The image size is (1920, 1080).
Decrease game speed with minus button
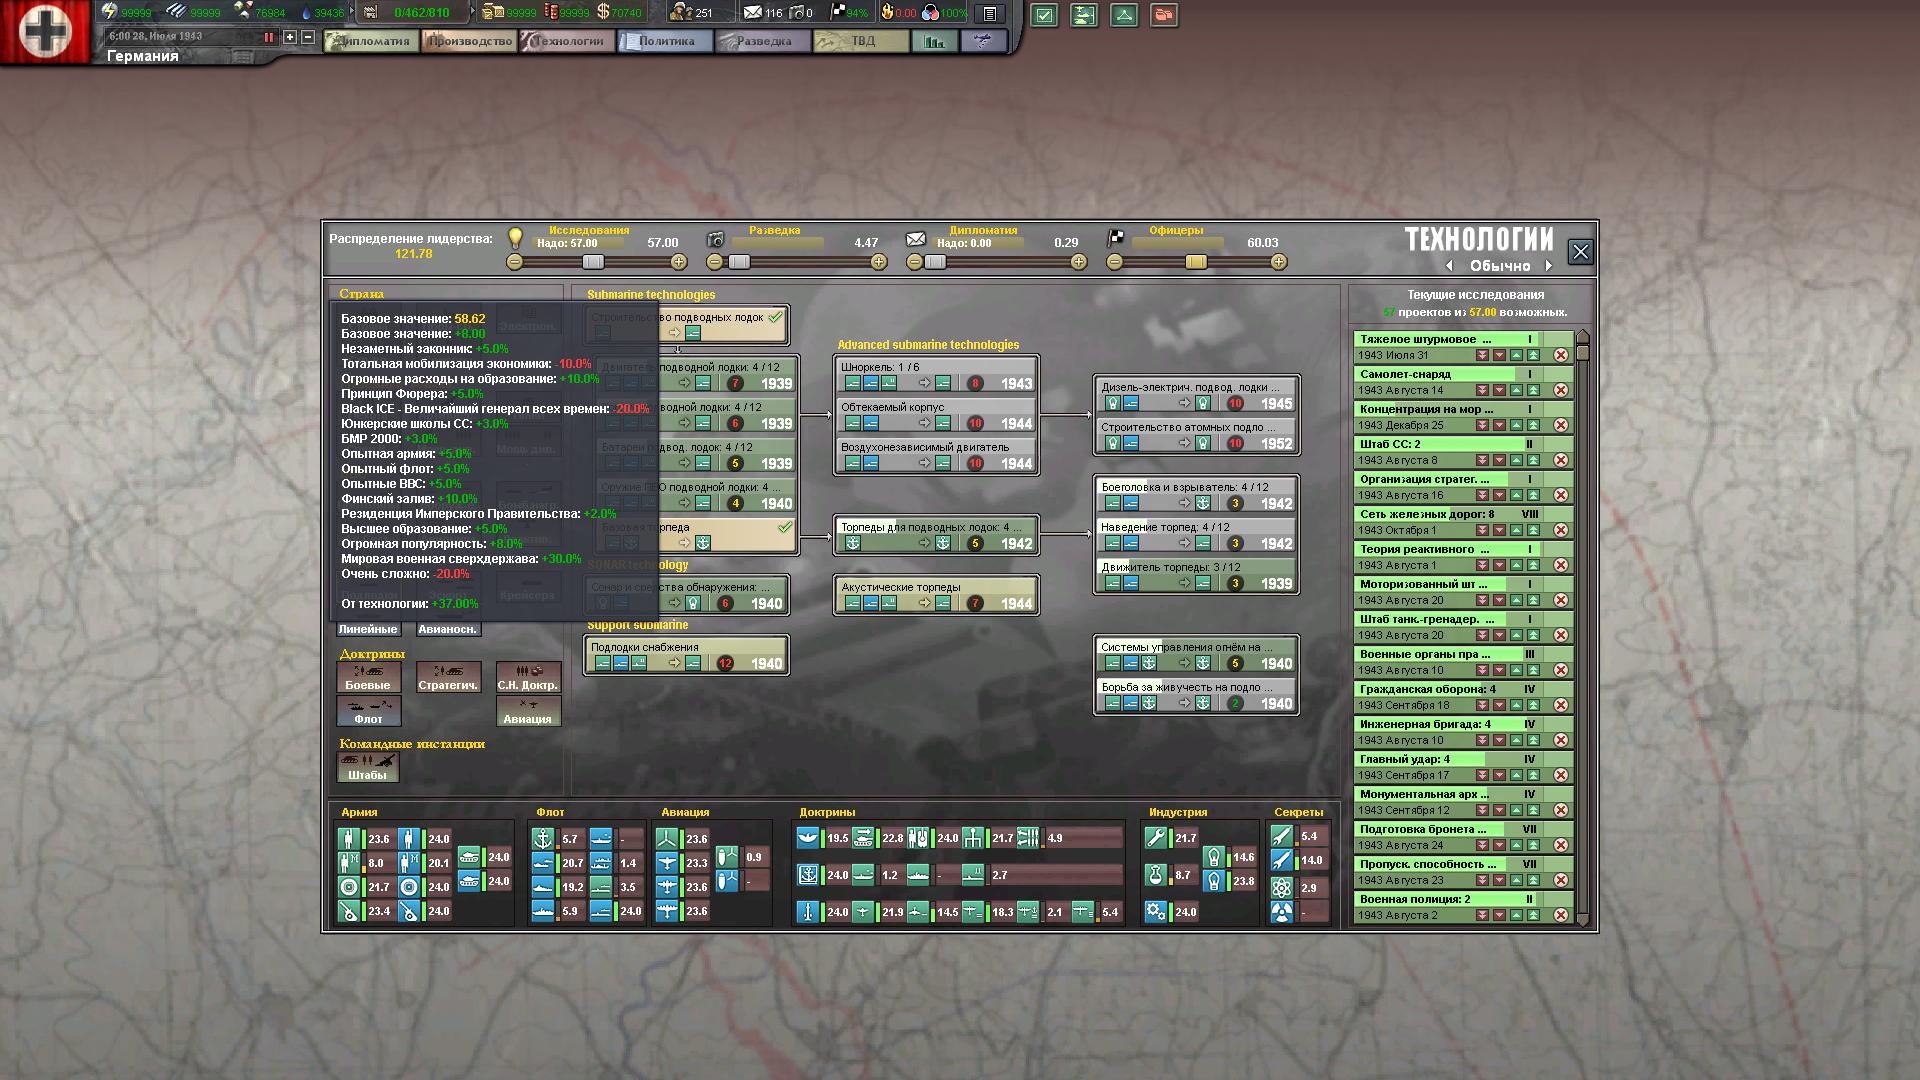(308, 37)
